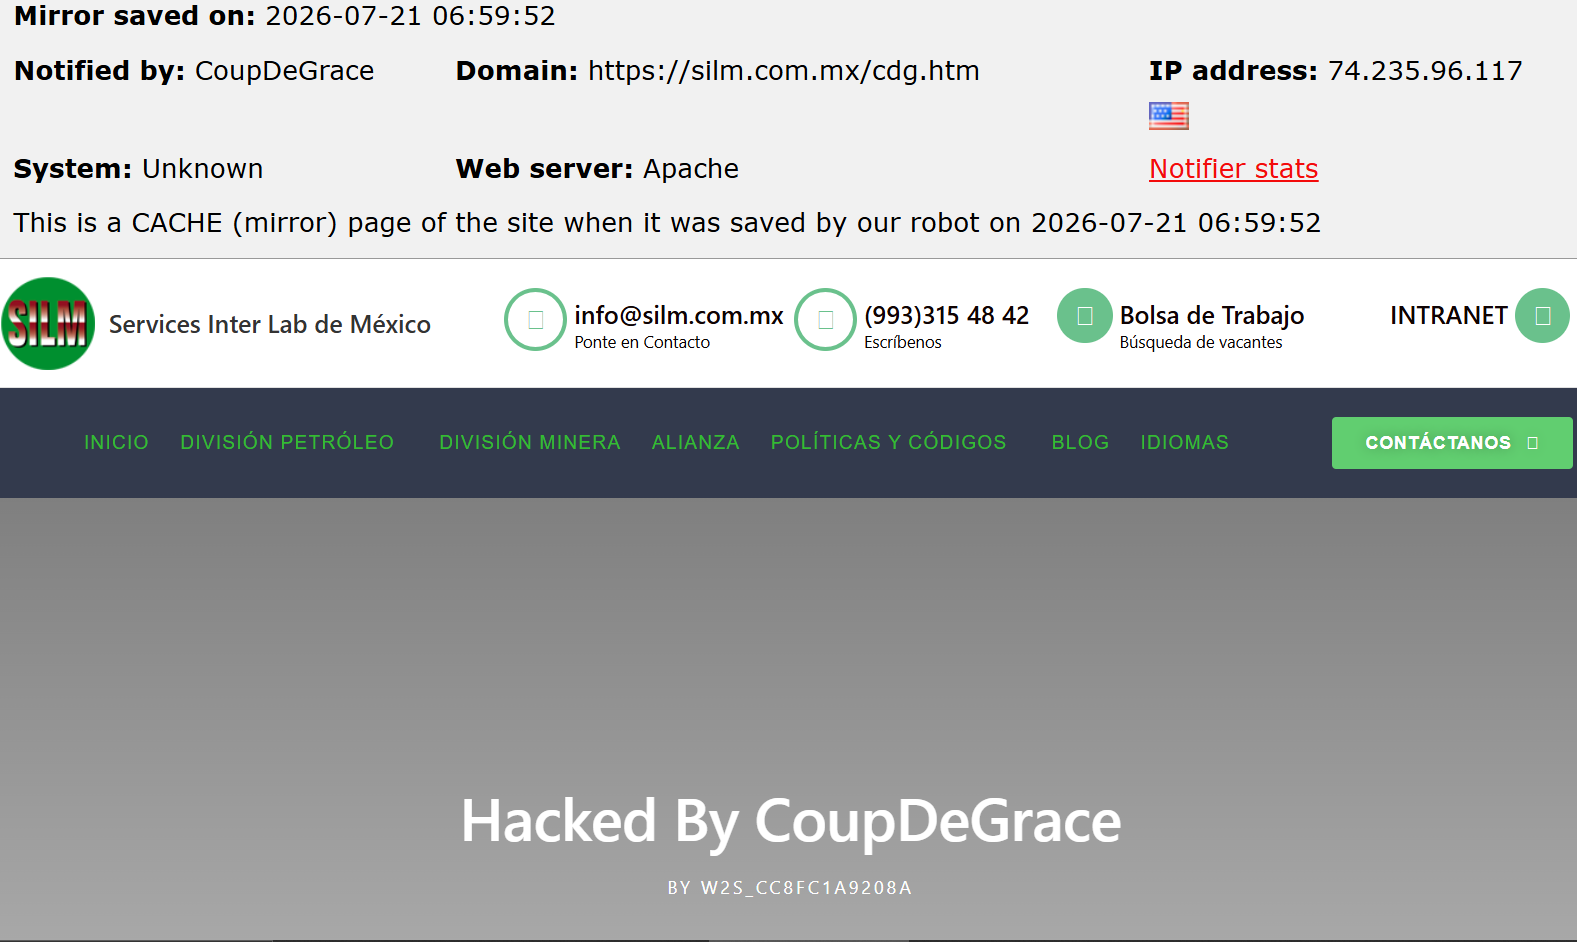Open DIVISIÓN PETRÓLEO menu

pyautogui.click(x=287, y=442)
